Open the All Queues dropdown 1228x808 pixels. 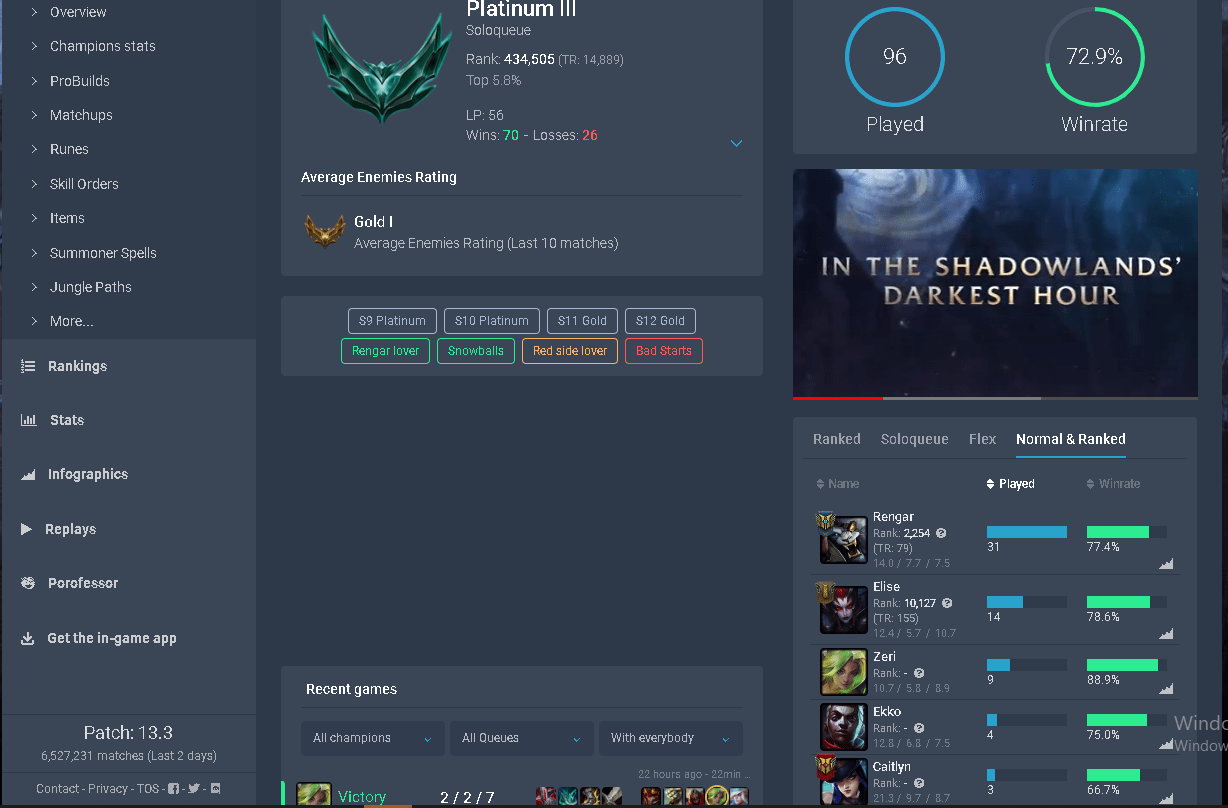pos(522,738)
